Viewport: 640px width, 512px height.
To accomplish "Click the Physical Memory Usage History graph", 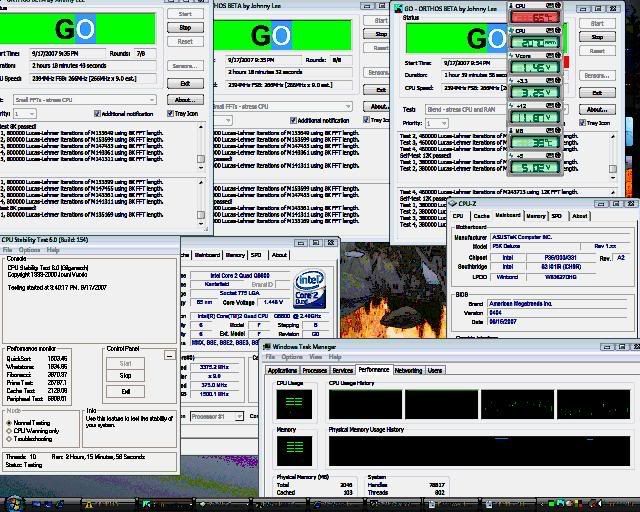I will (x=480, y=451).
